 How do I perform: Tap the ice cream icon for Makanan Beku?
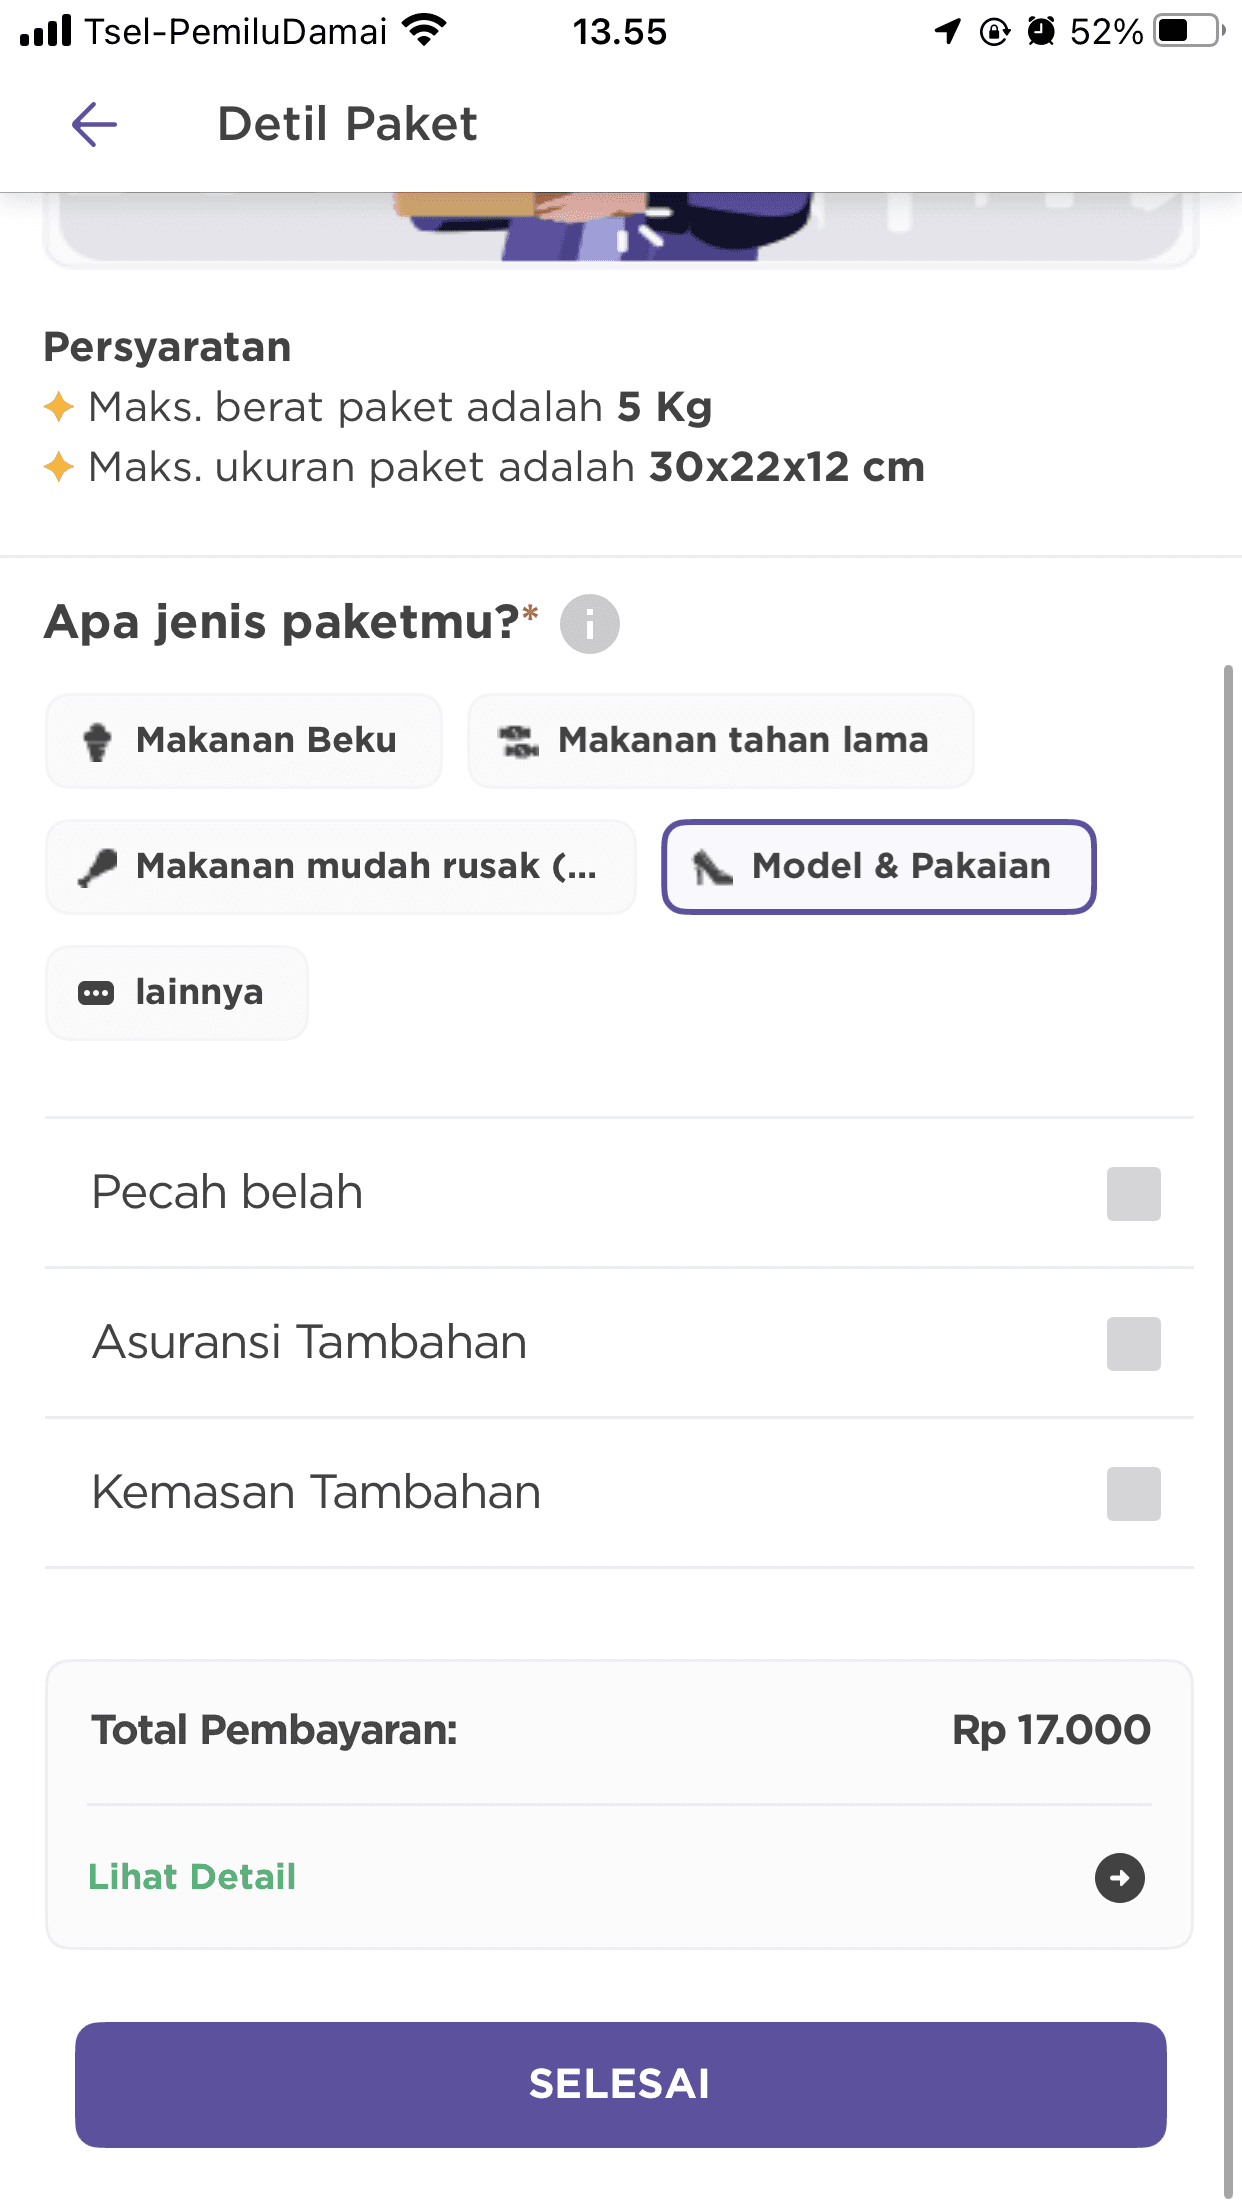(x=97, y=741)
